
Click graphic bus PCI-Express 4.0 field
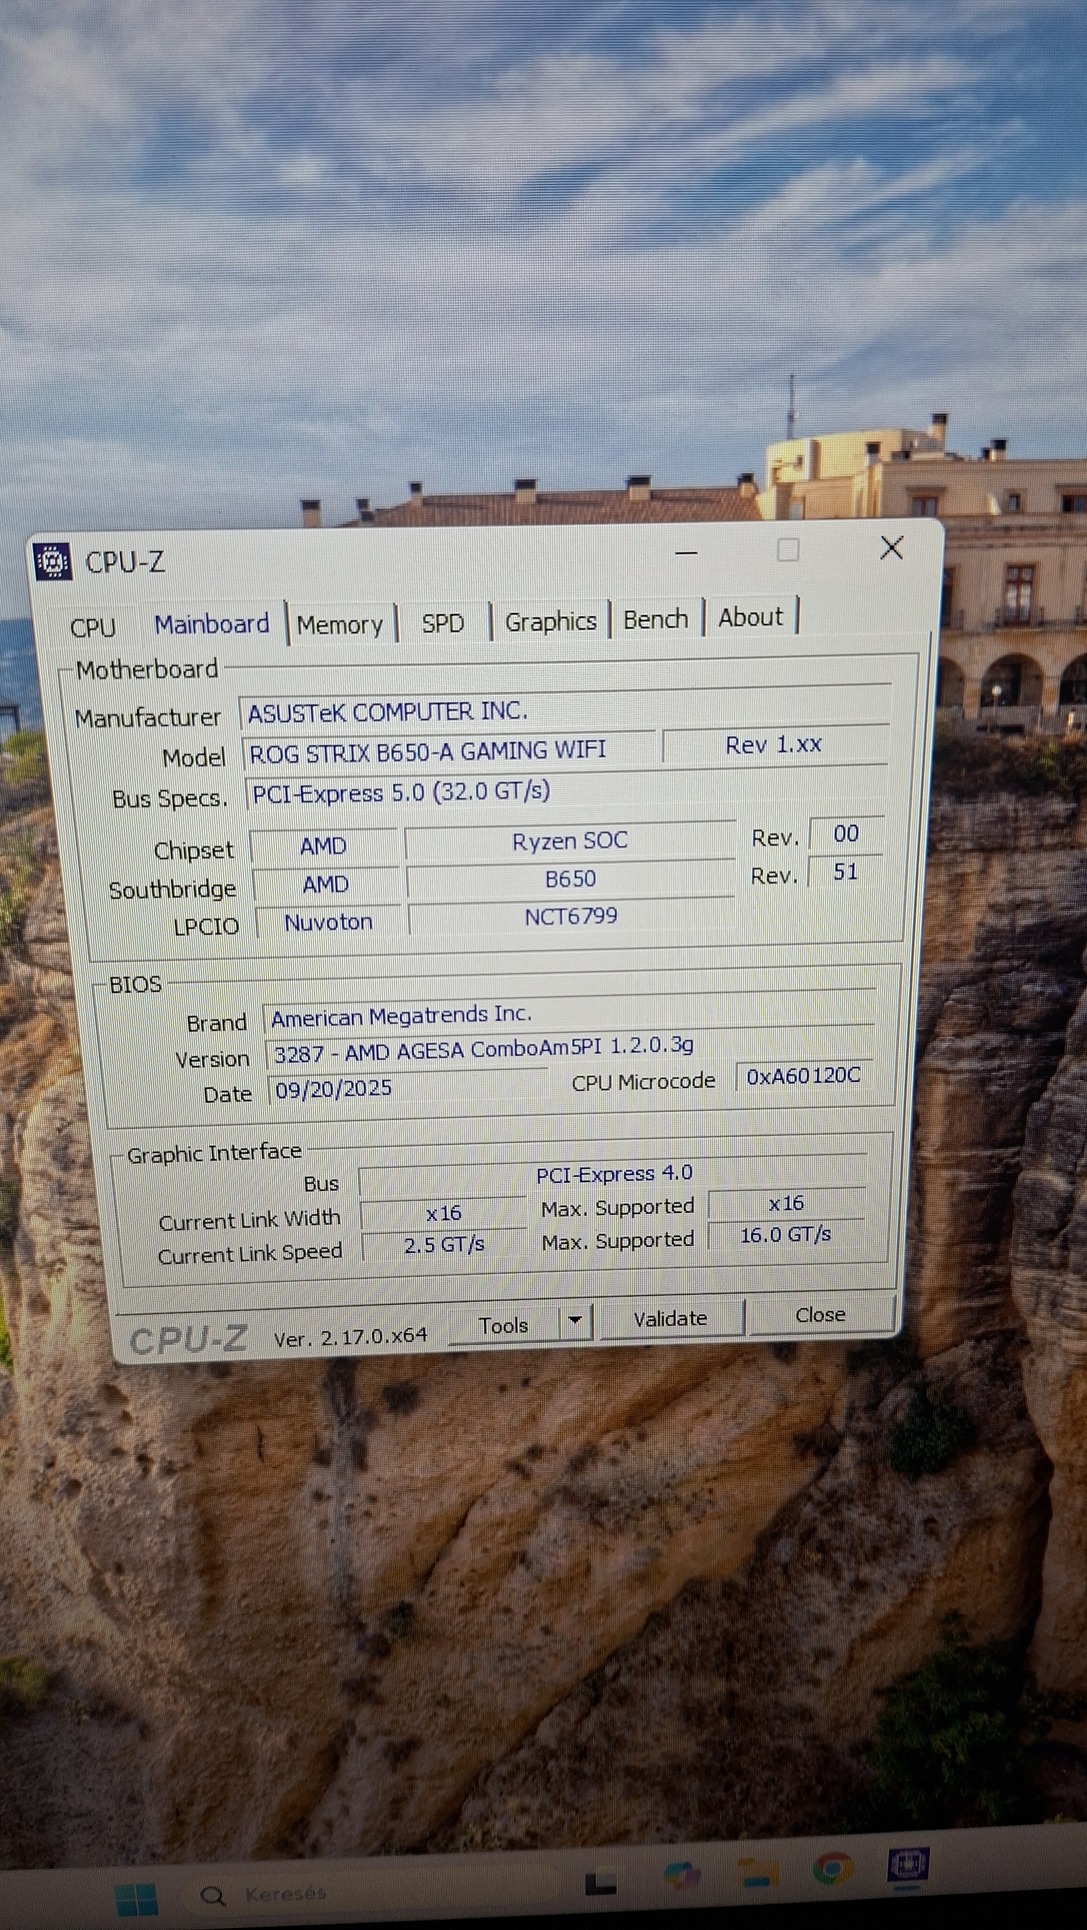[613, 1176]
